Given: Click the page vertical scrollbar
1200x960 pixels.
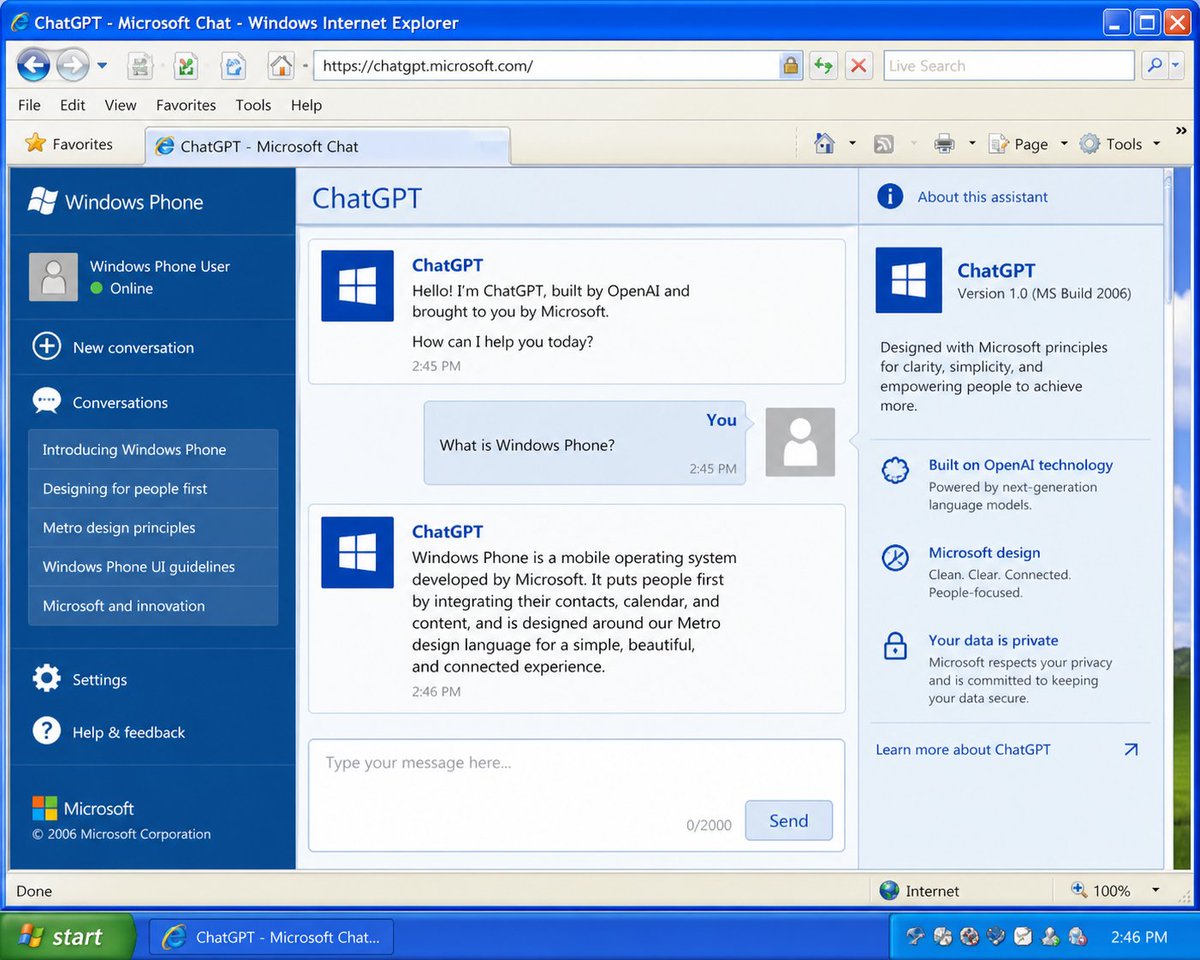Looking at the screenshot, I should [1169, 240].
